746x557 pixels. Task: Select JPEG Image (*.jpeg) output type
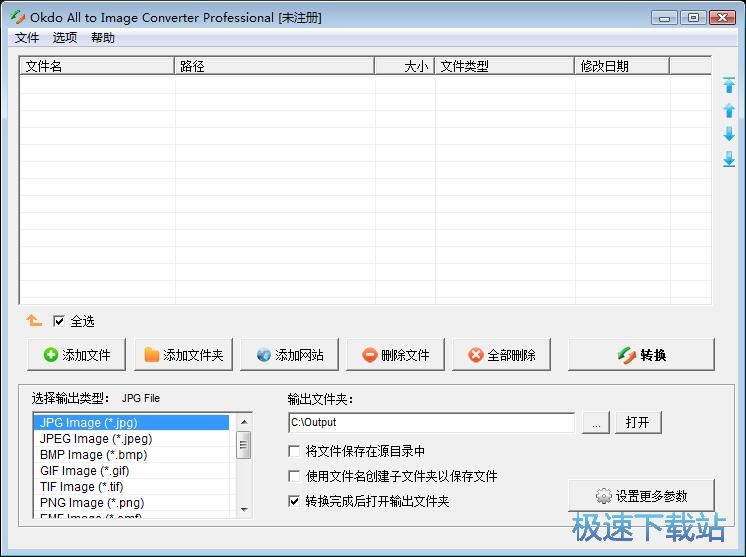point(131,439)
